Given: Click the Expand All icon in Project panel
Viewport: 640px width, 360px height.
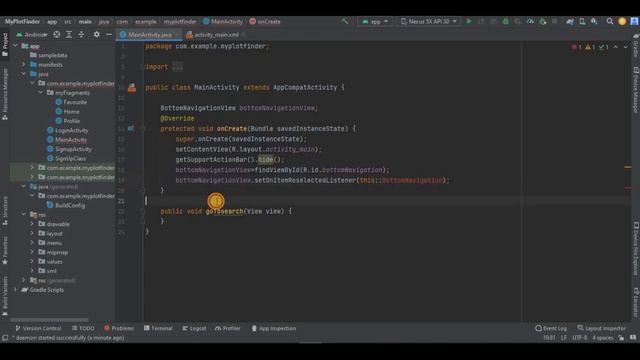Looking at the screenshot, I should (69, 35).
